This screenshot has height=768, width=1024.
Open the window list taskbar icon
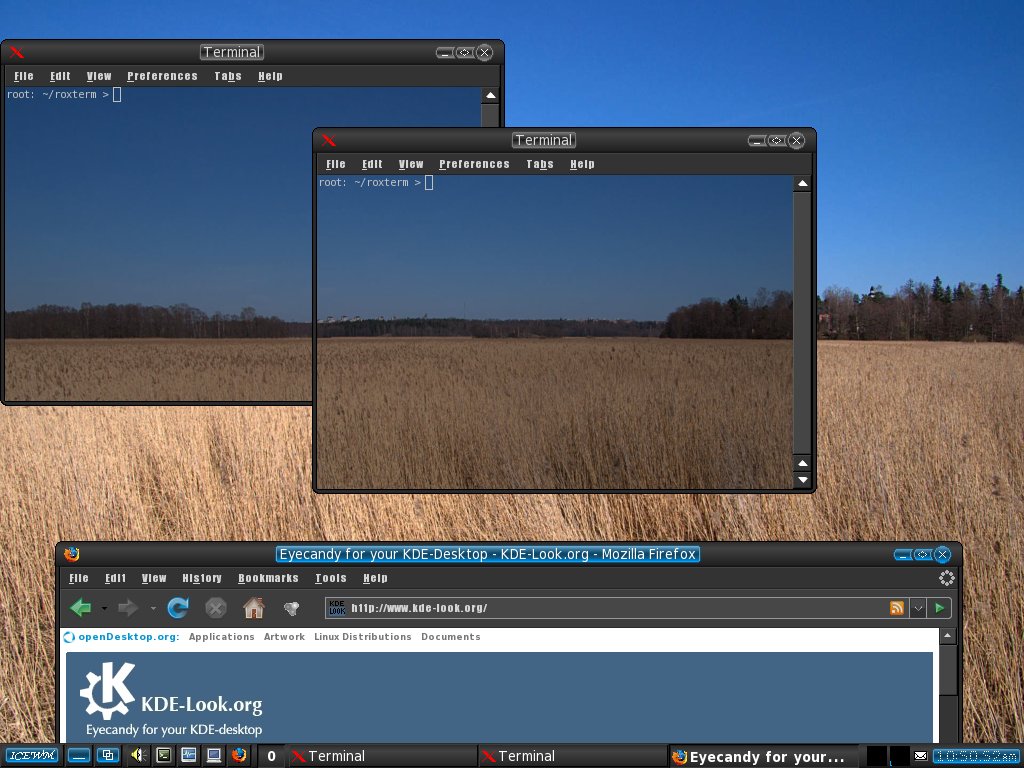click(x=108, y=756)
